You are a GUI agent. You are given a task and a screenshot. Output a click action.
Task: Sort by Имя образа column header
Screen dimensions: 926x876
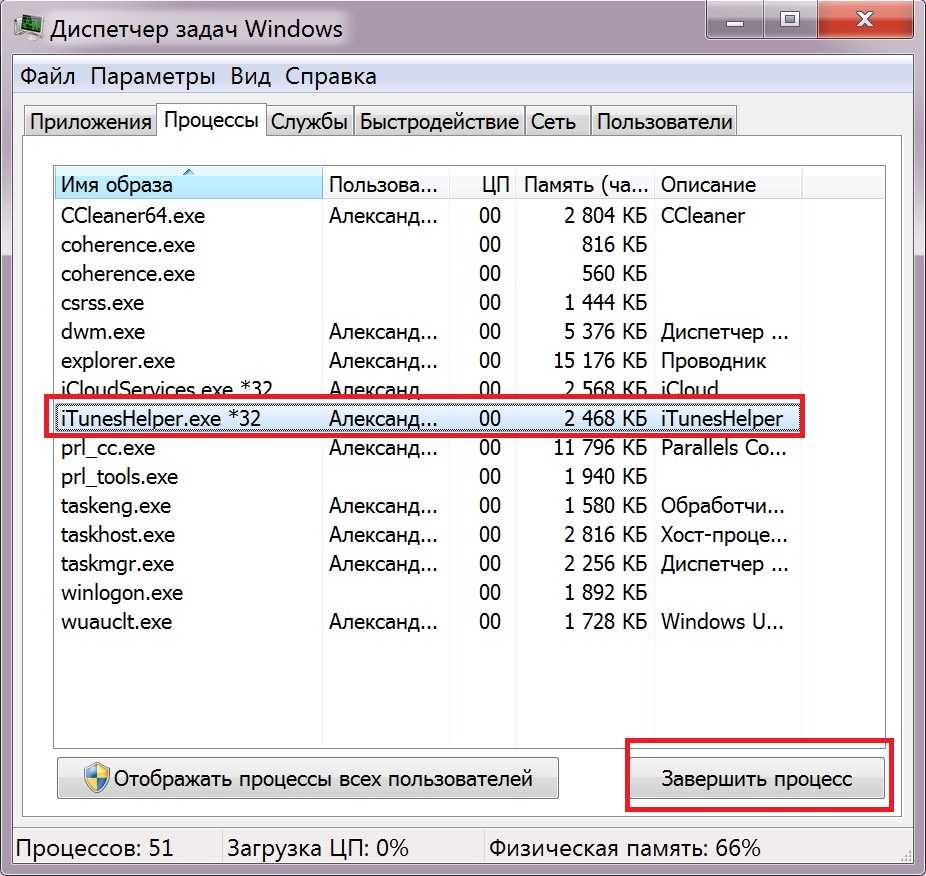[188, 184]
